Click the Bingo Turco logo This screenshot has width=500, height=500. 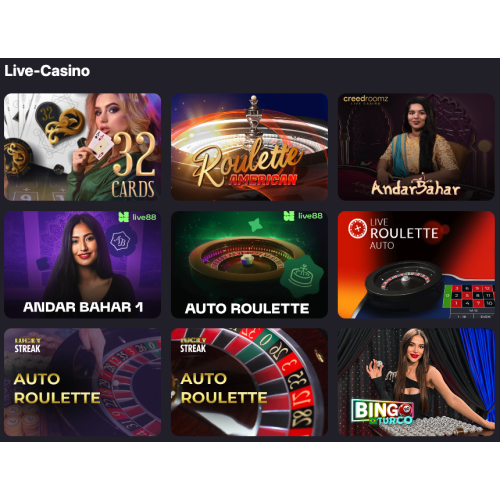383,412
